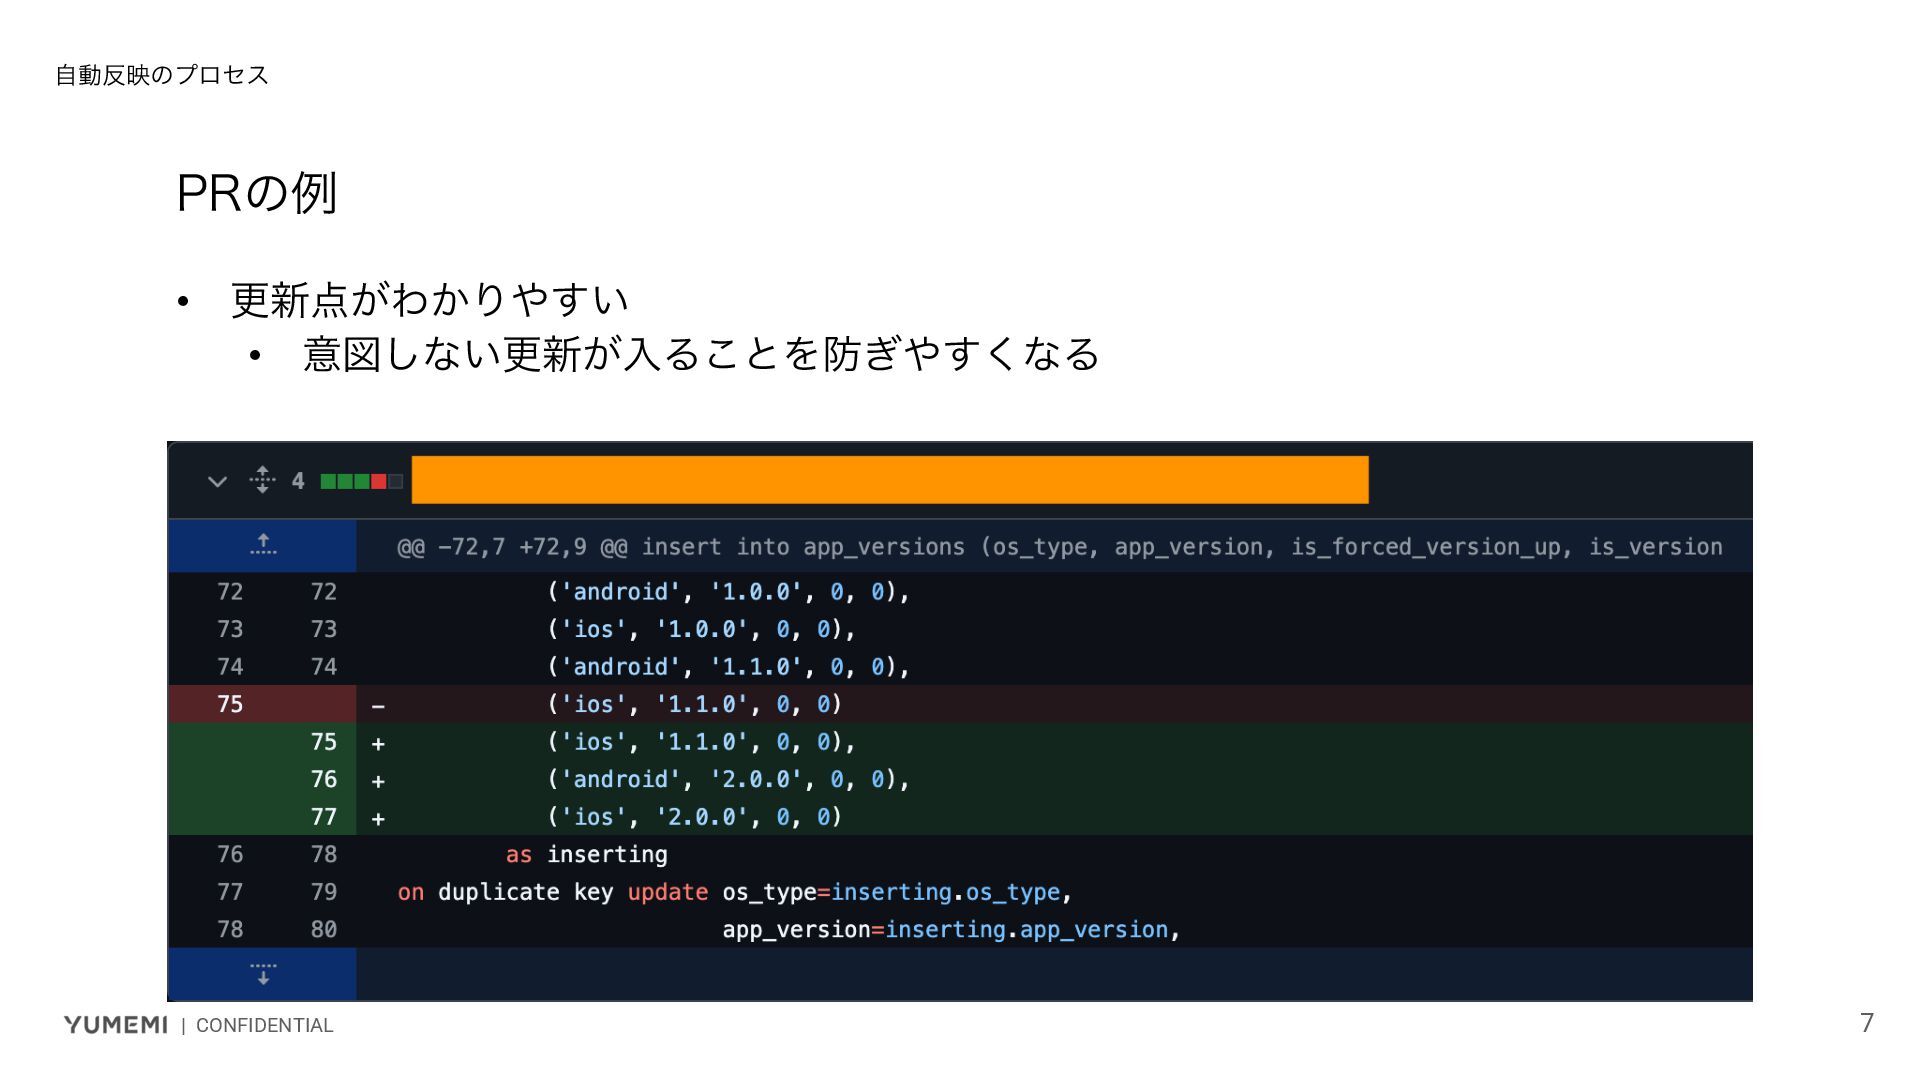Click the changed lines count 4
Viewport: 1920px width, 1080px height.
pos(298,481)
